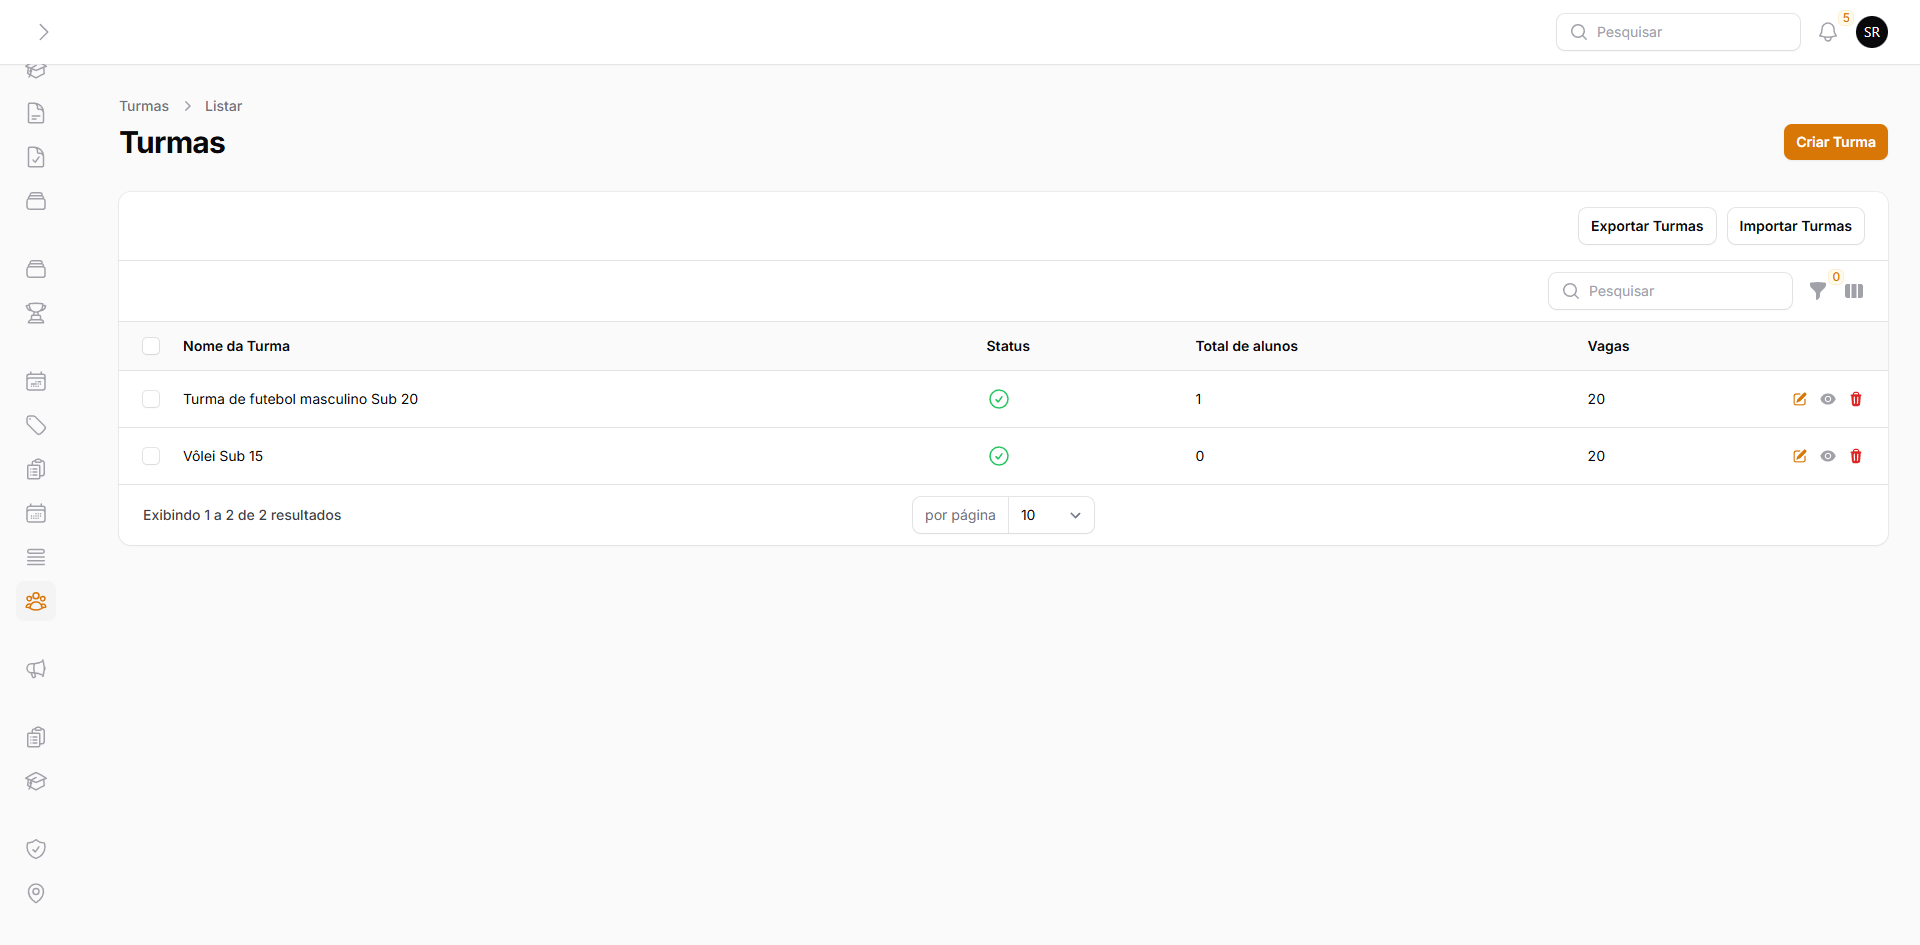Go to Turmas breadcrumb link

pyautogui.click(x=144, y=106)
